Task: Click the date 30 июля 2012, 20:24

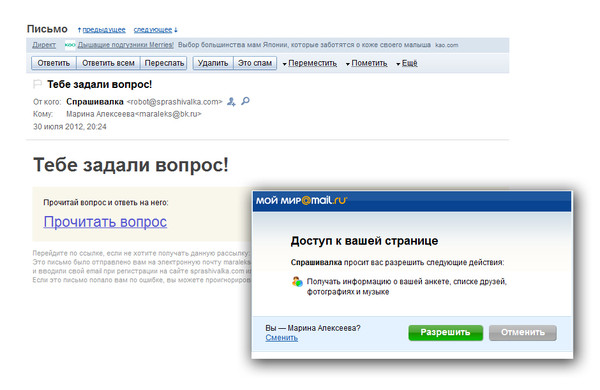Action: click(70, 127)
